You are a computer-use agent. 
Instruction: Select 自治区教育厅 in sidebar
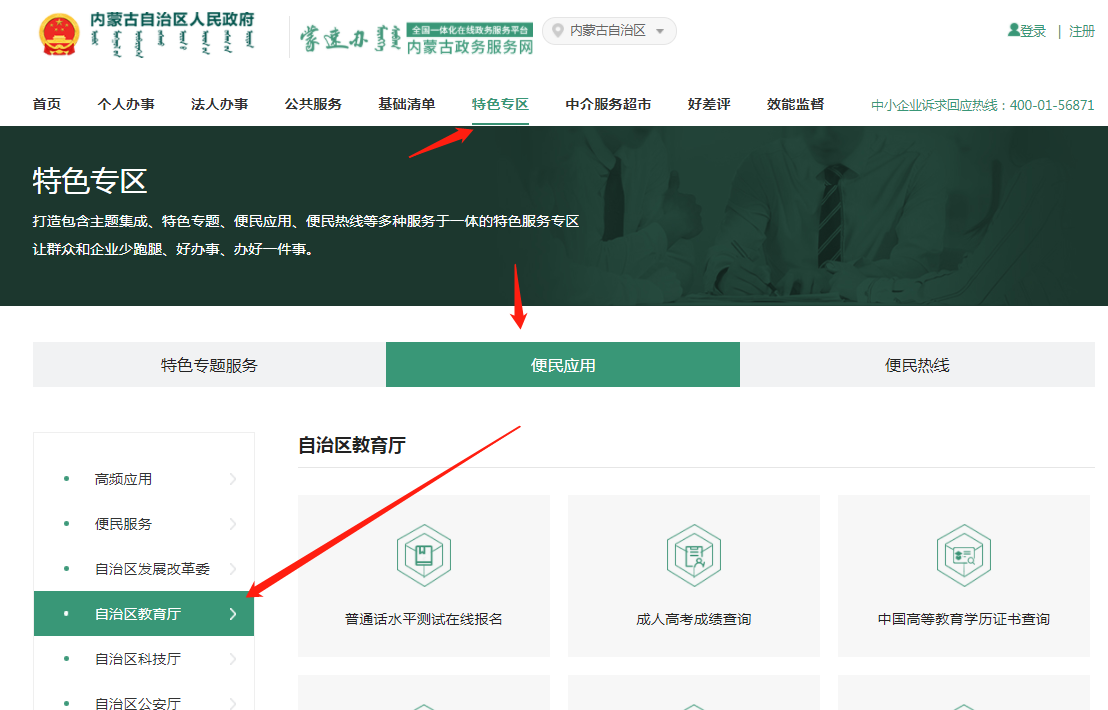coord(144,614)
